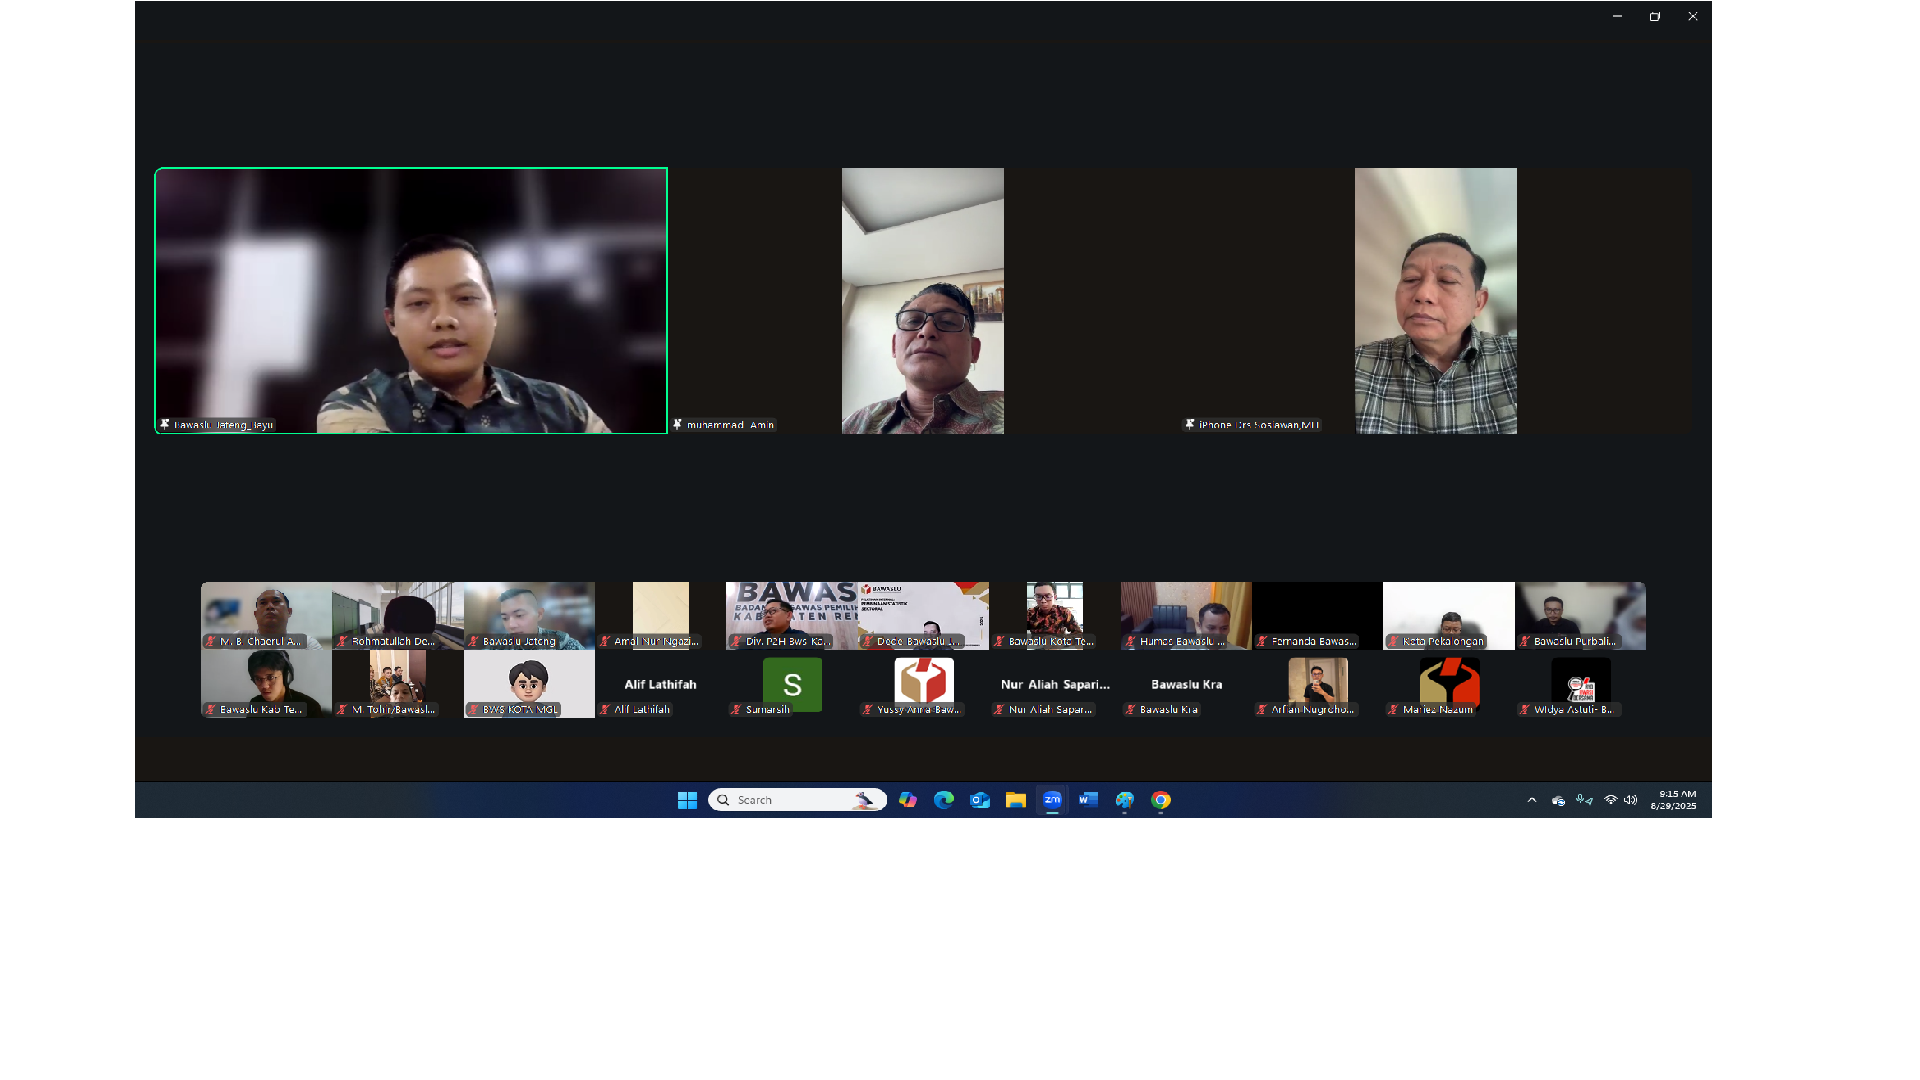Select the BWS KOTA MGL participant tile
Screen dimensions: 1920x1080
coord(529,684)
